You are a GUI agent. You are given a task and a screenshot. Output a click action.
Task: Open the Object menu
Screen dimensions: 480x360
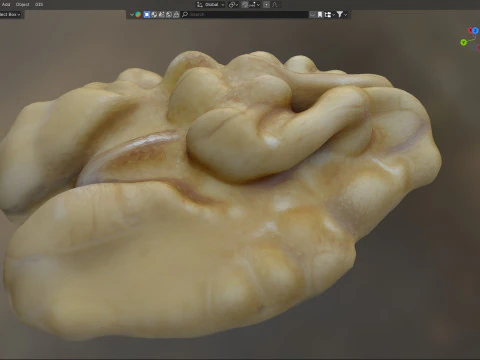pyautogui.click(x=23, y=4)
